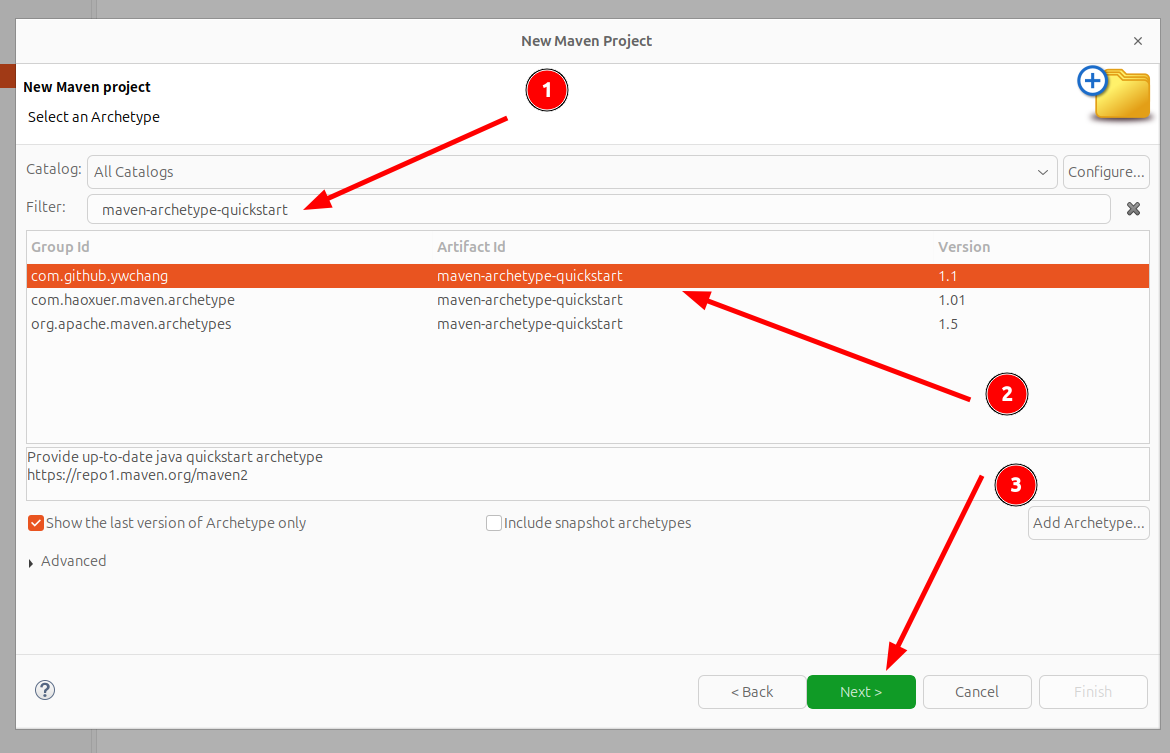
Task: Click version 1.01 cell
Action: (951, 300)
